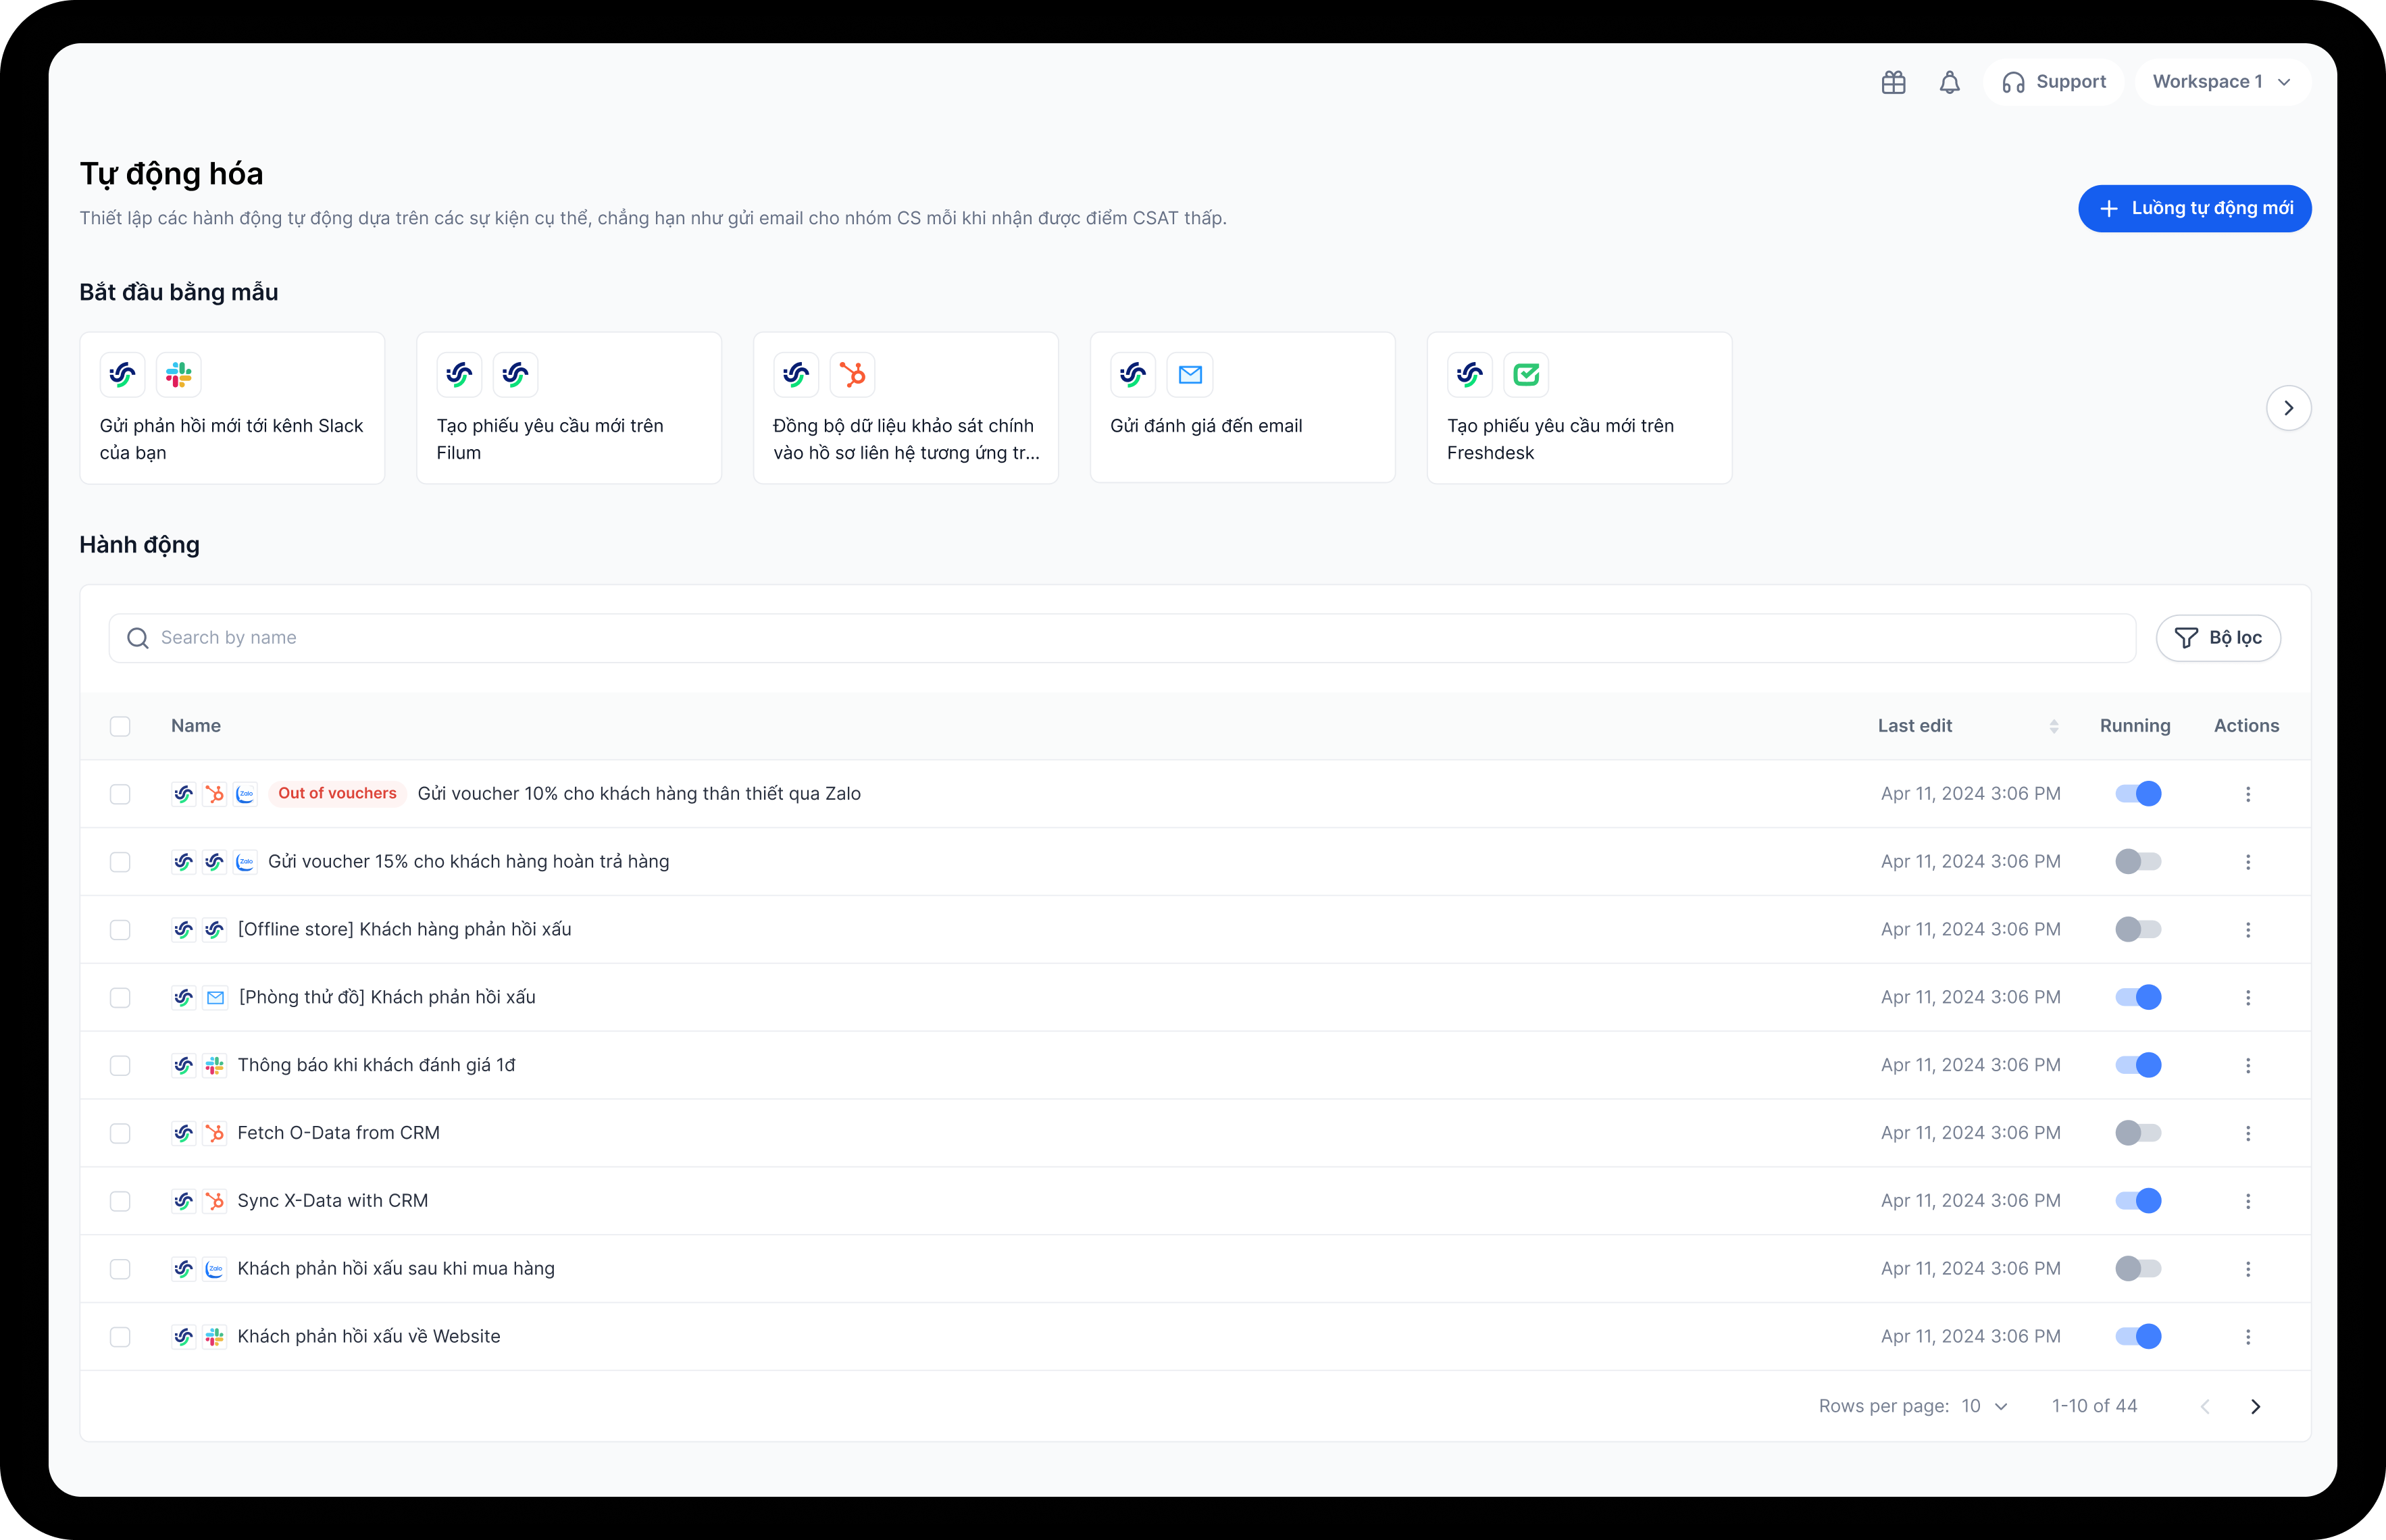Screen dimensions: 2386x1540
Task: Disable running toggle for Zalo 10% voucher
Action: [x=2138, y=794]
